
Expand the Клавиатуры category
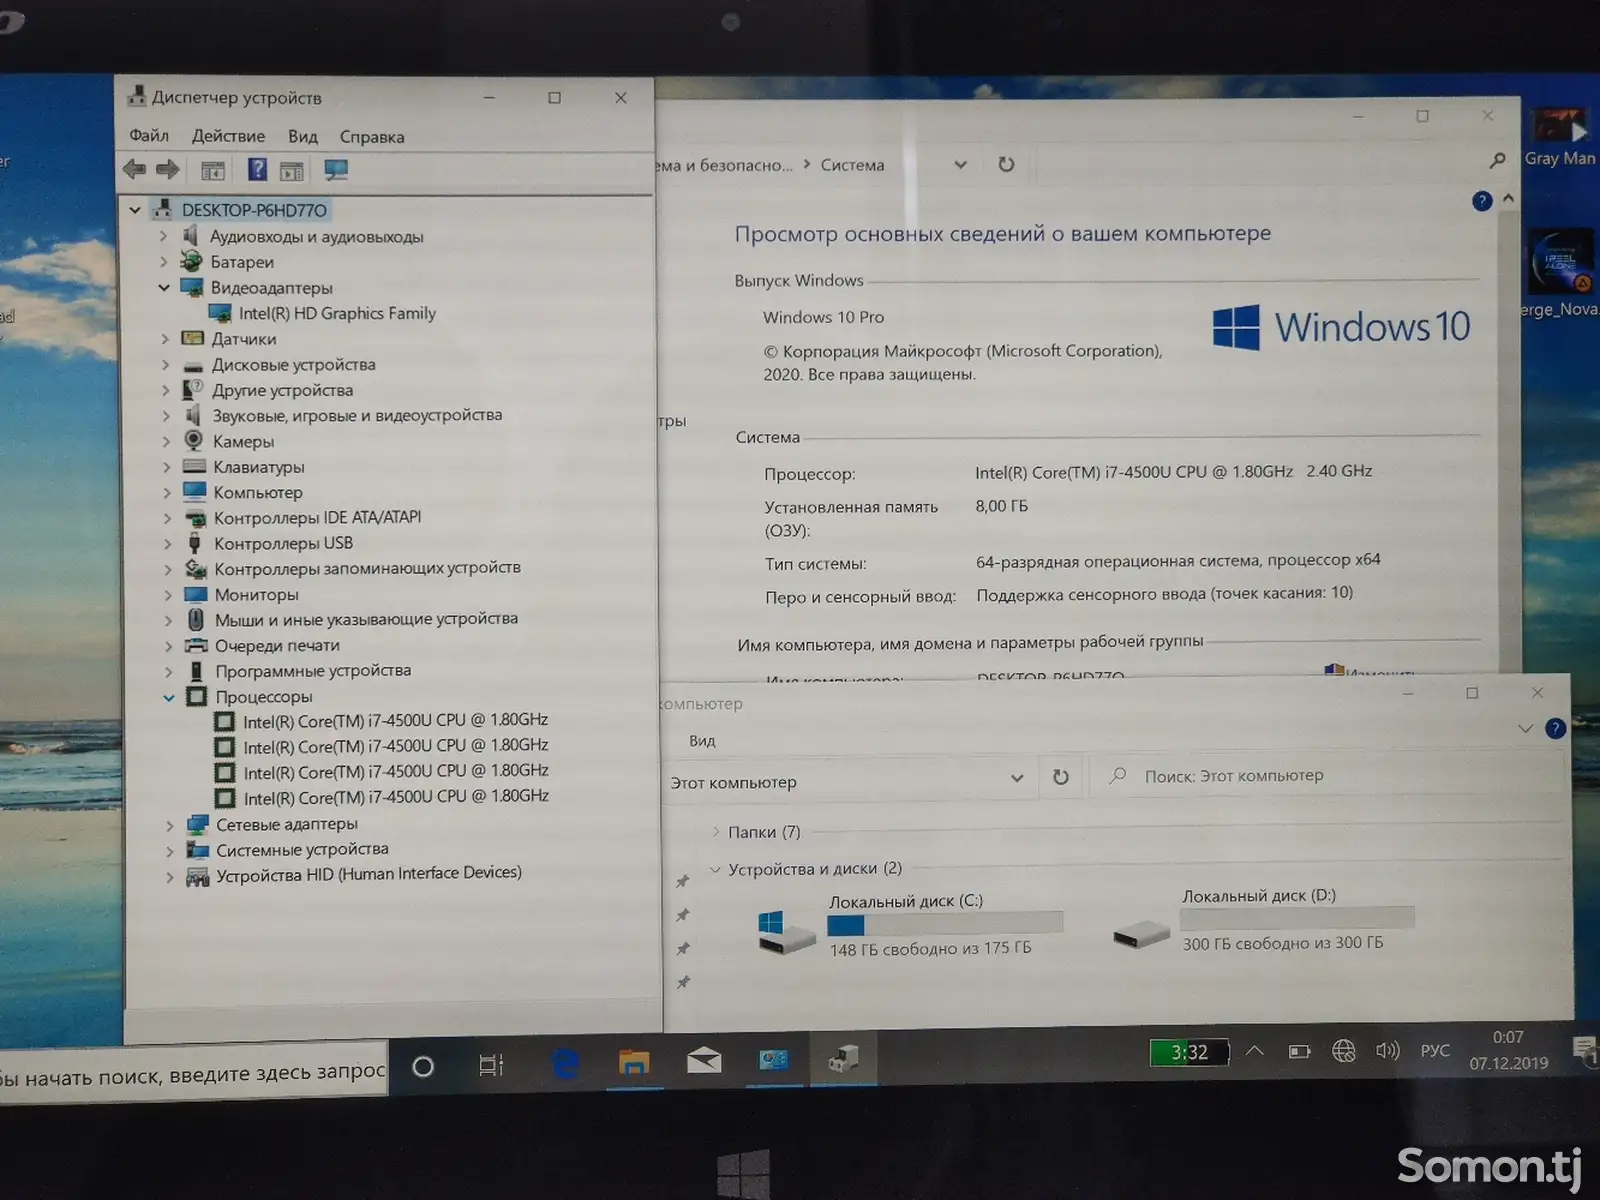167,467
